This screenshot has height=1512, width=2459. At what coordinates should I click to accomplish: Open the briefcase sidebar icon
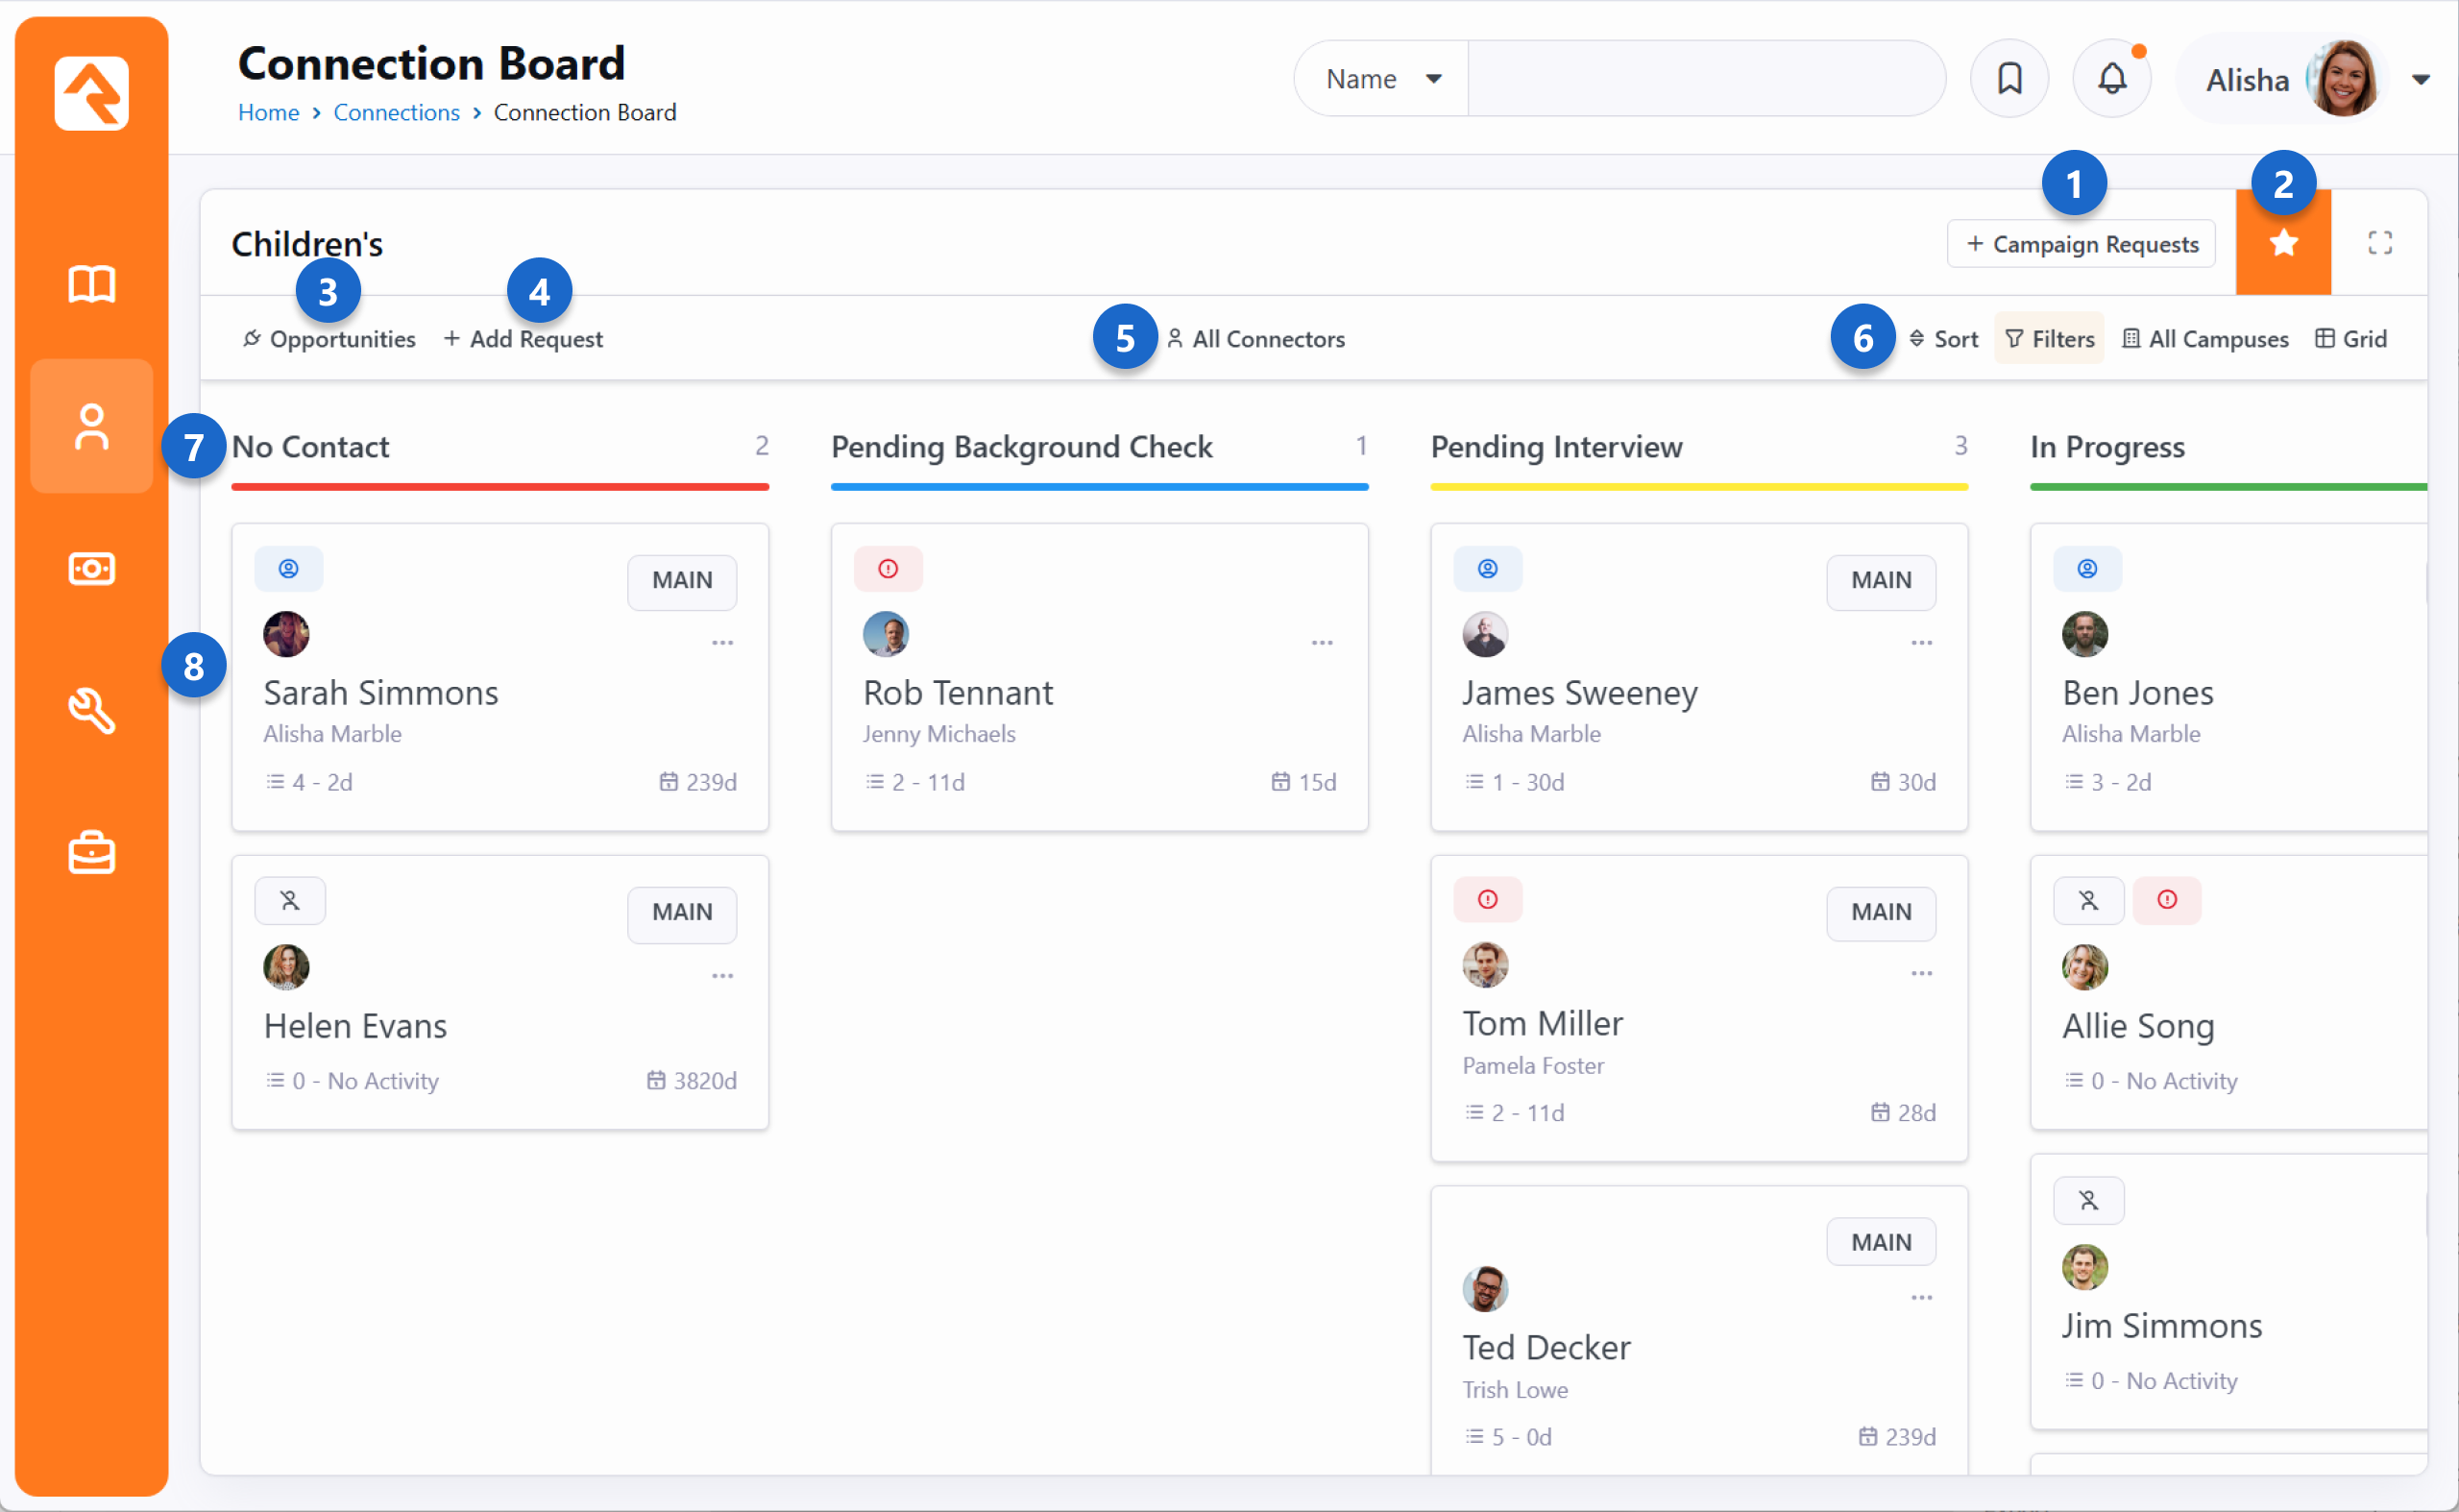click(91, 853)
